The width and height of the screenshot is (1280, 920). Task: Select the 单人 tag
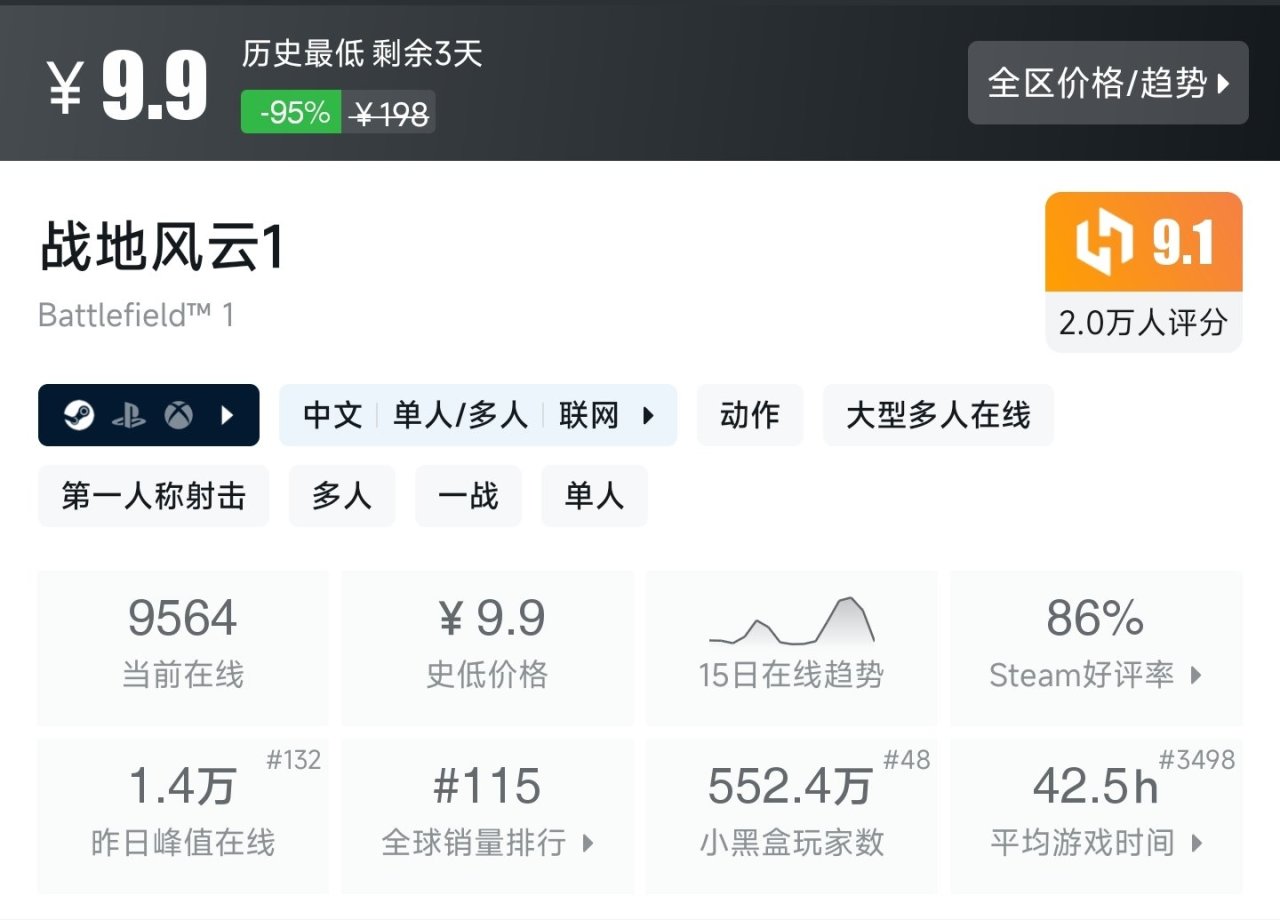pyautogui.click(x=594, y=496)
